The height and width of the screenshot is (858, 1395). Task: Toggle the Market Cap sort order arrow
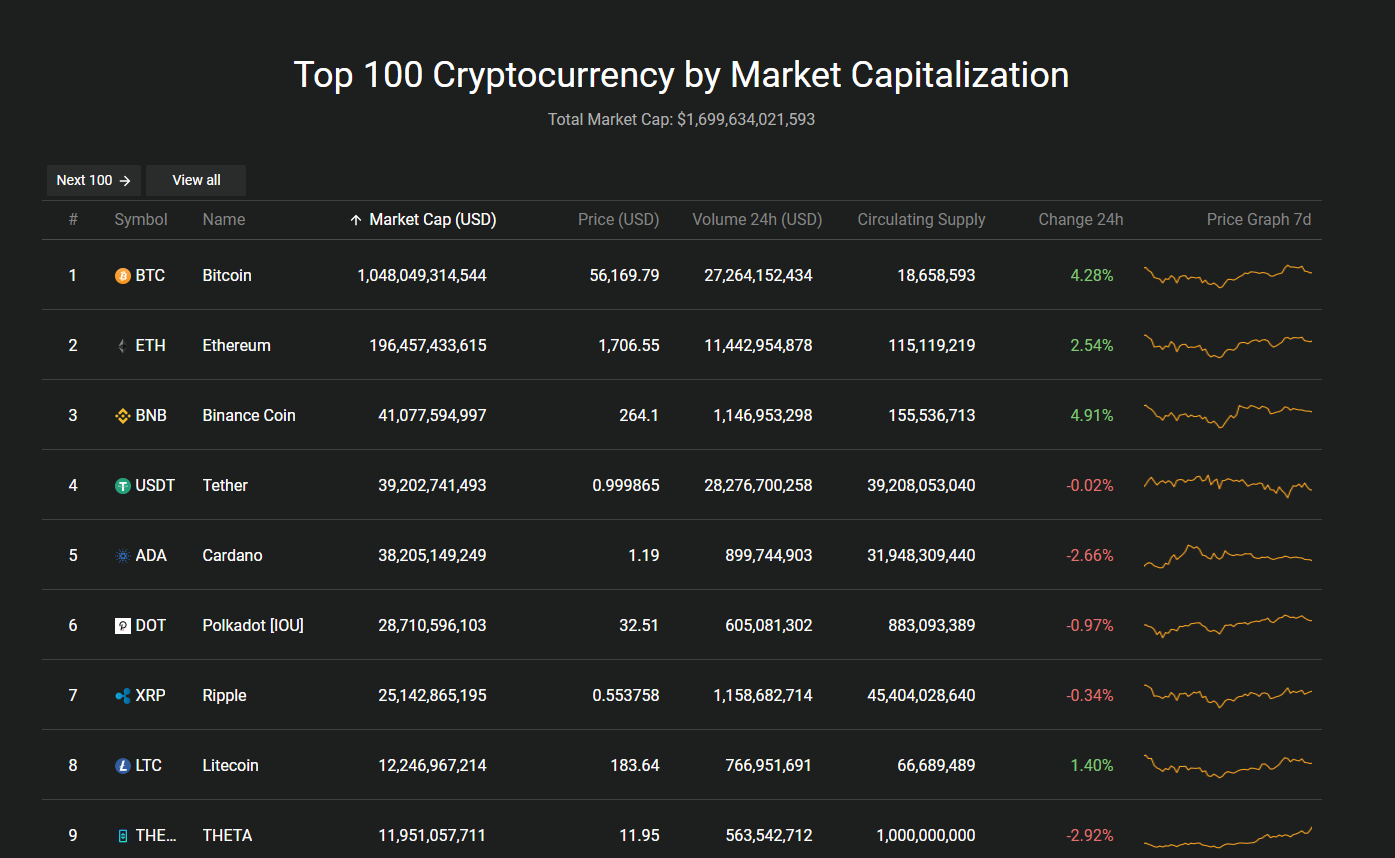point(356,219)
